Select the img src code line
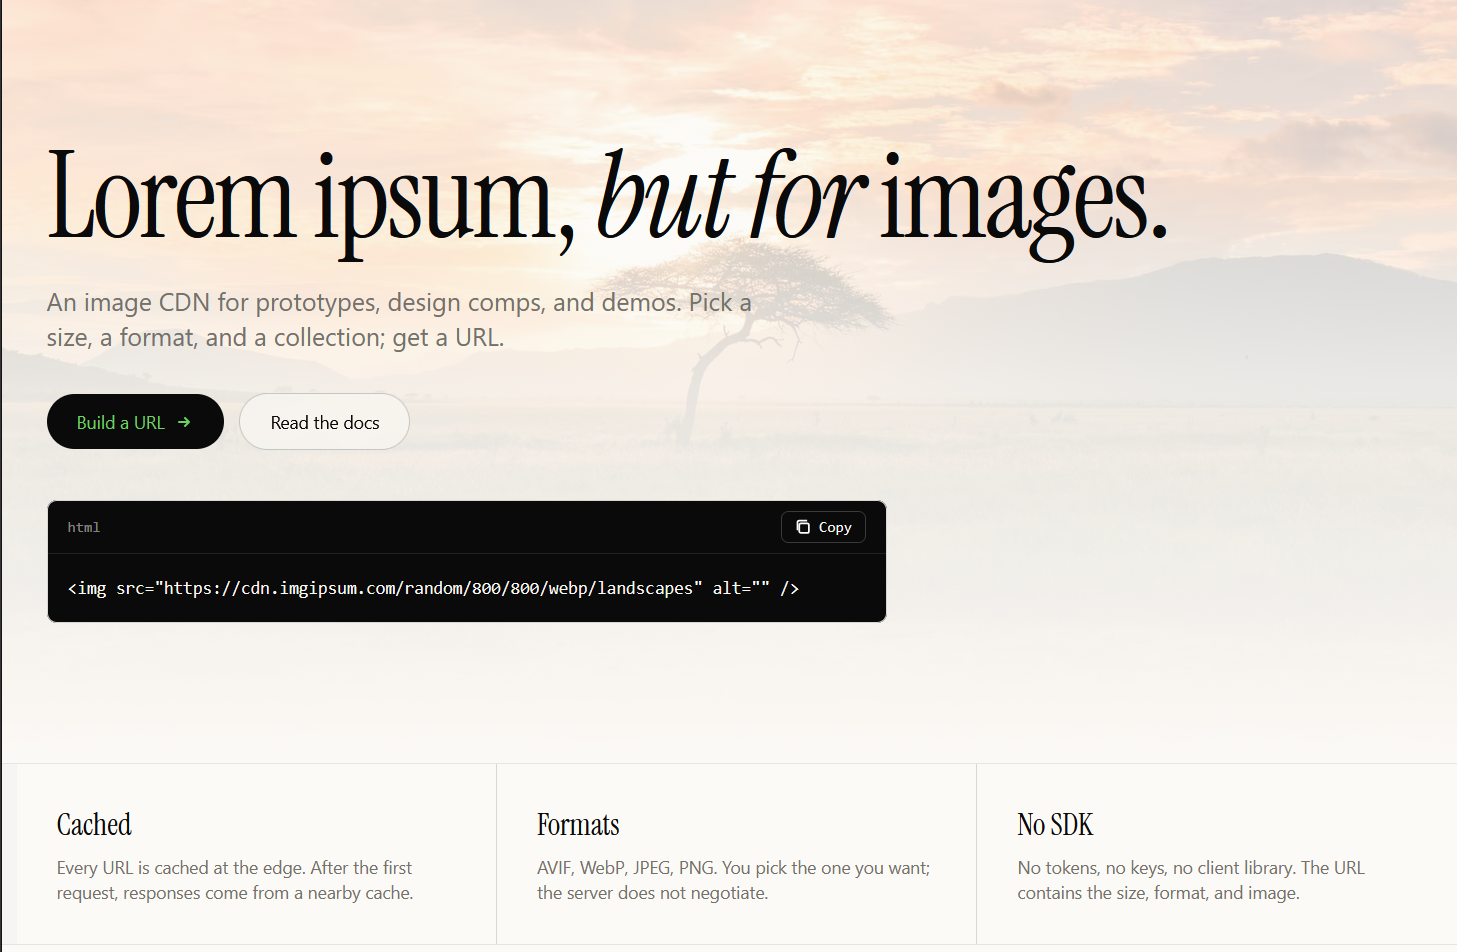 pos(433,588)
